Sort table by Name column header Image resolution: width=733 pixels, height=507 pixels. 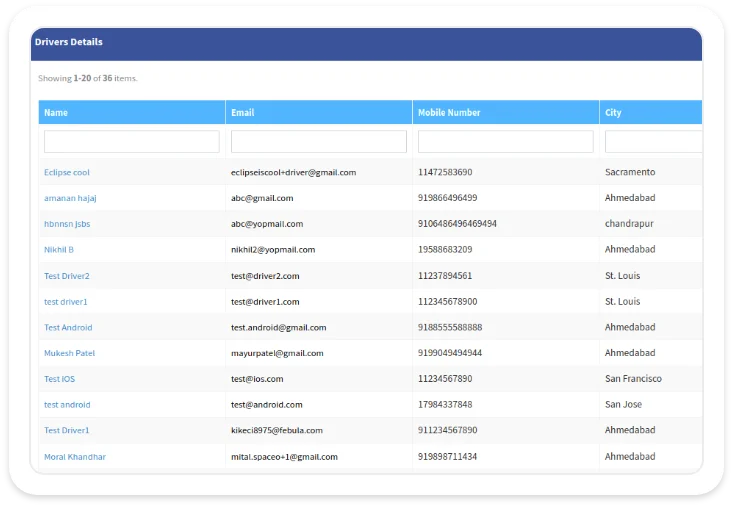pos(56,113)
